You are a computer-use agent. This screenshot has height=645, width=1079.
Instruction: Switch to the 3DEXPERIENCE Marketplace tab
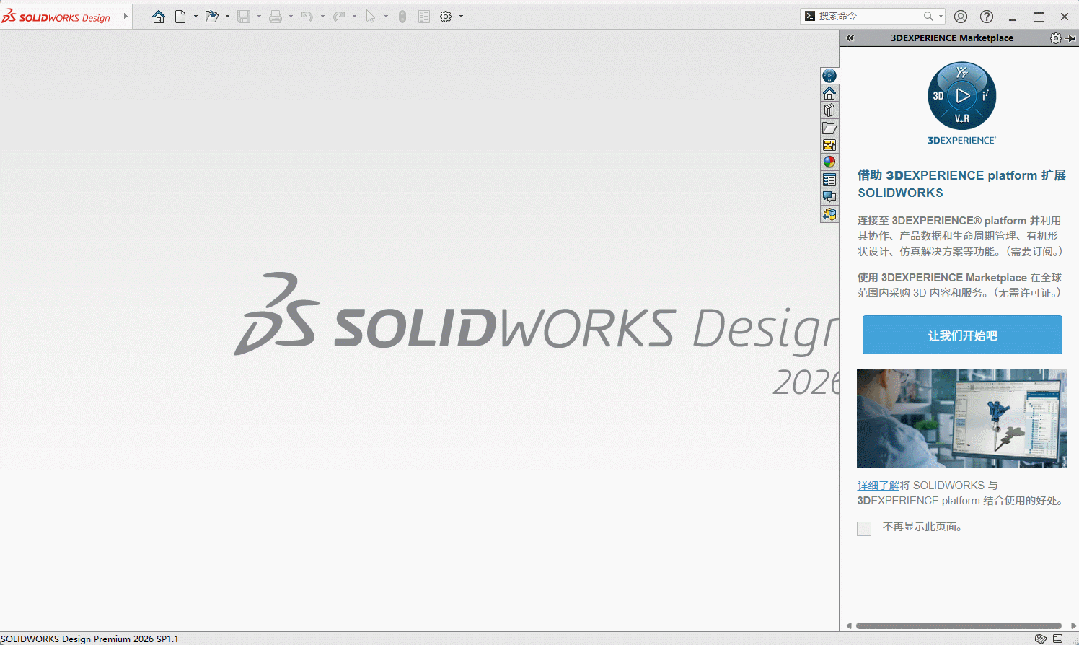(829, 76)
